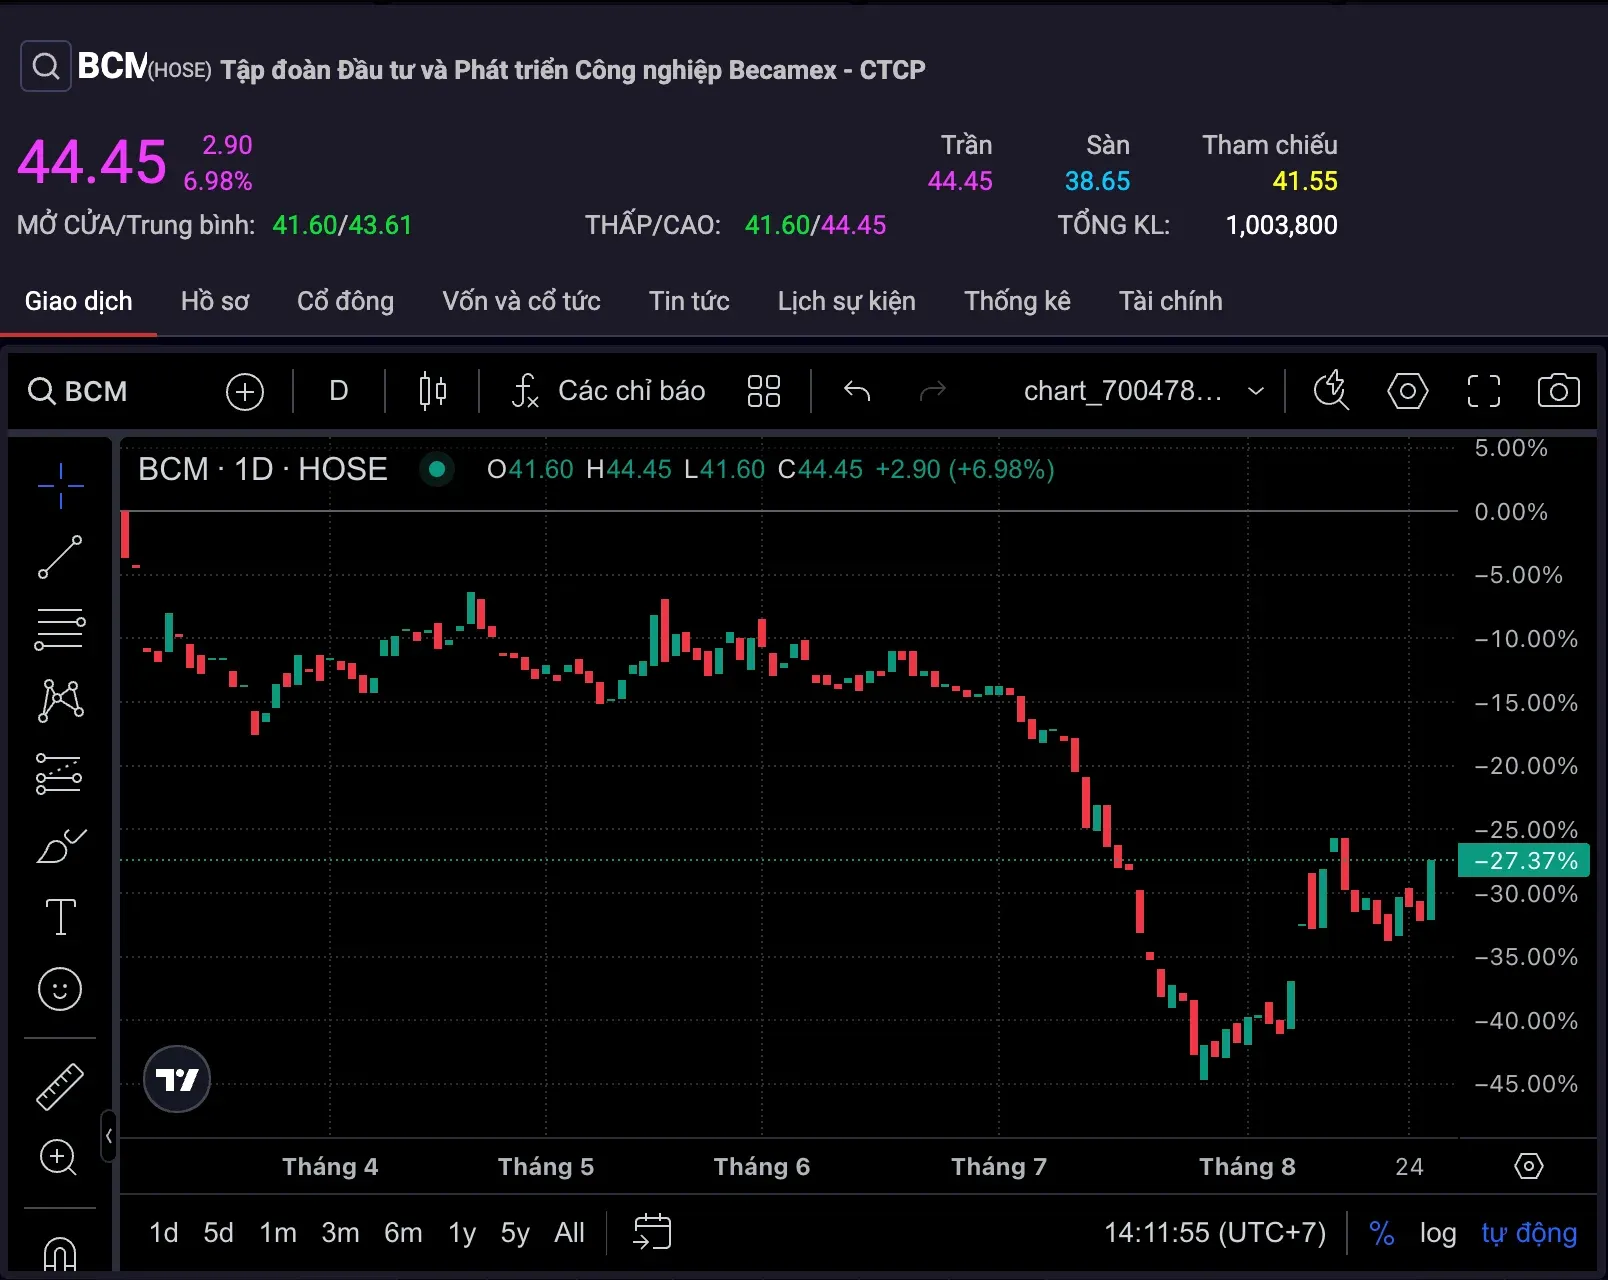This screenshot has height=1280, width=1608.
Task: Set chart range to 1d
Action: (164, 1233)
